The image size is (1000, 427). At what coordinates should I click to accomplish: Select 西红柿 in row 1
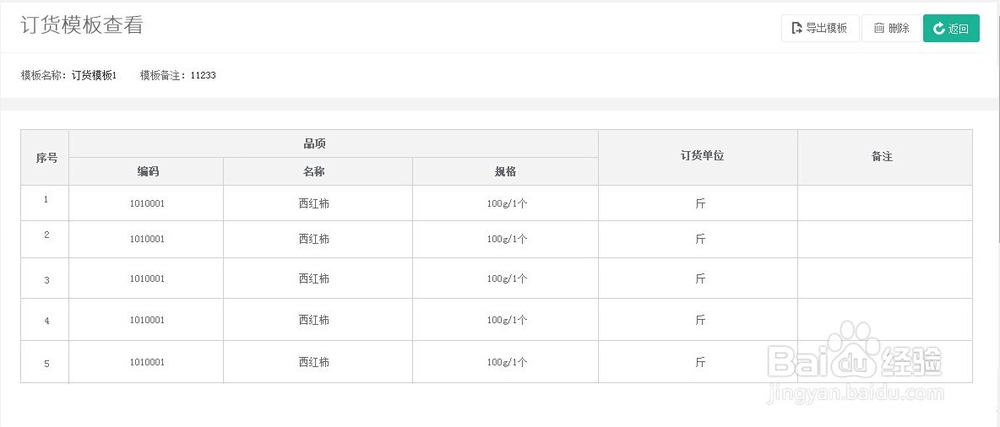314,204
